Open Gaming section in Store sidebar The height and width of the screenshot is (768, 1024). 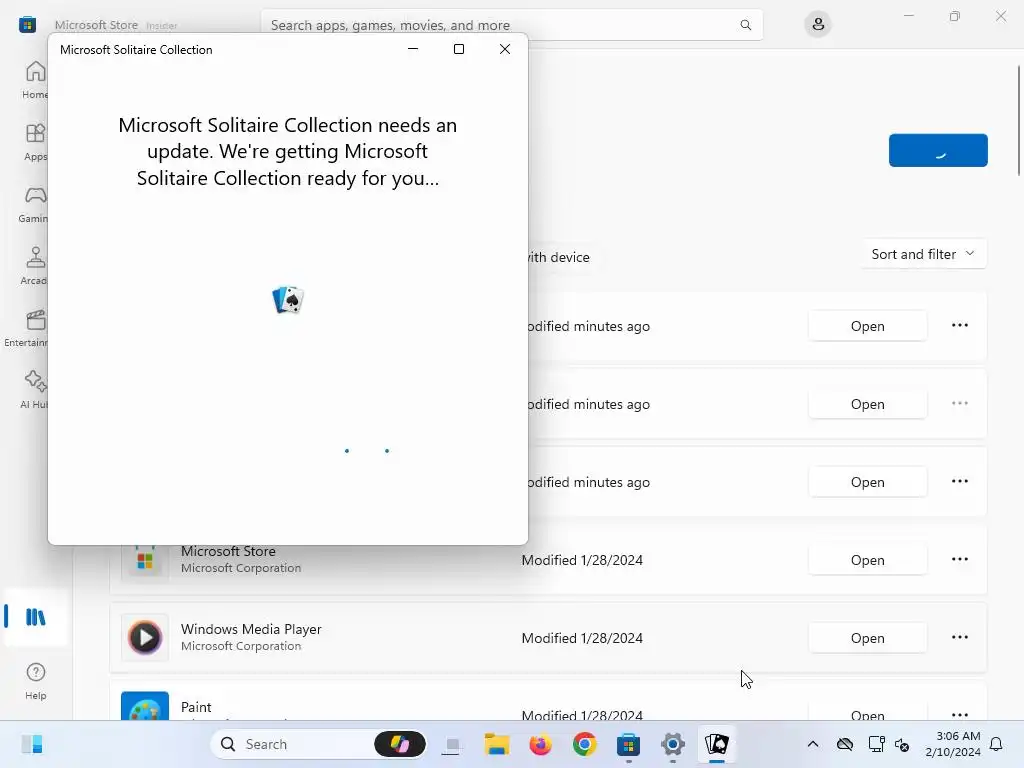[34, 204]
